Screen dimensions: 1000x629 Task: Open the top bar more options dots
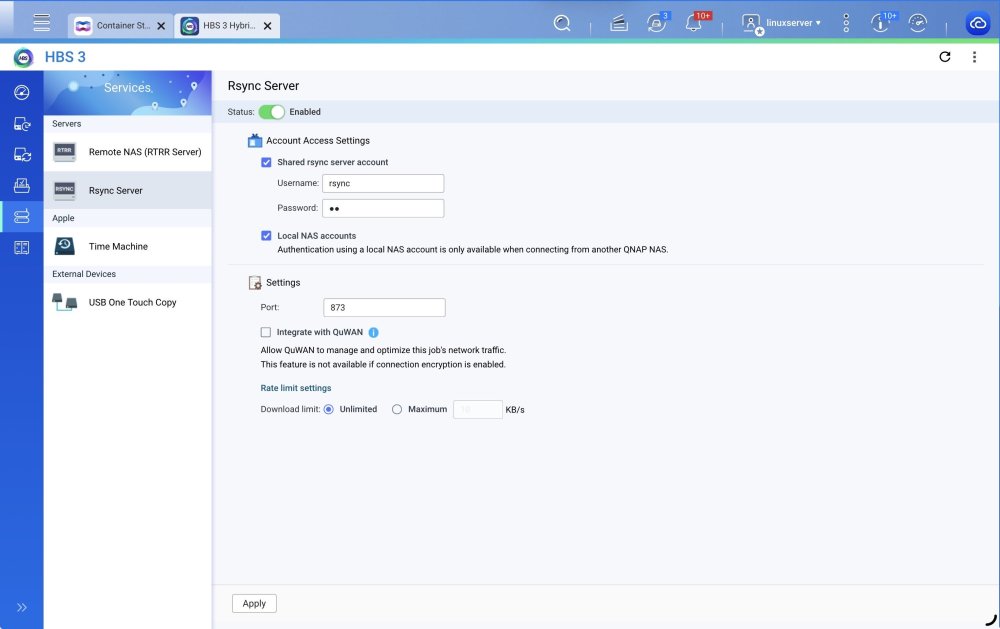click(x=846, y=23)
